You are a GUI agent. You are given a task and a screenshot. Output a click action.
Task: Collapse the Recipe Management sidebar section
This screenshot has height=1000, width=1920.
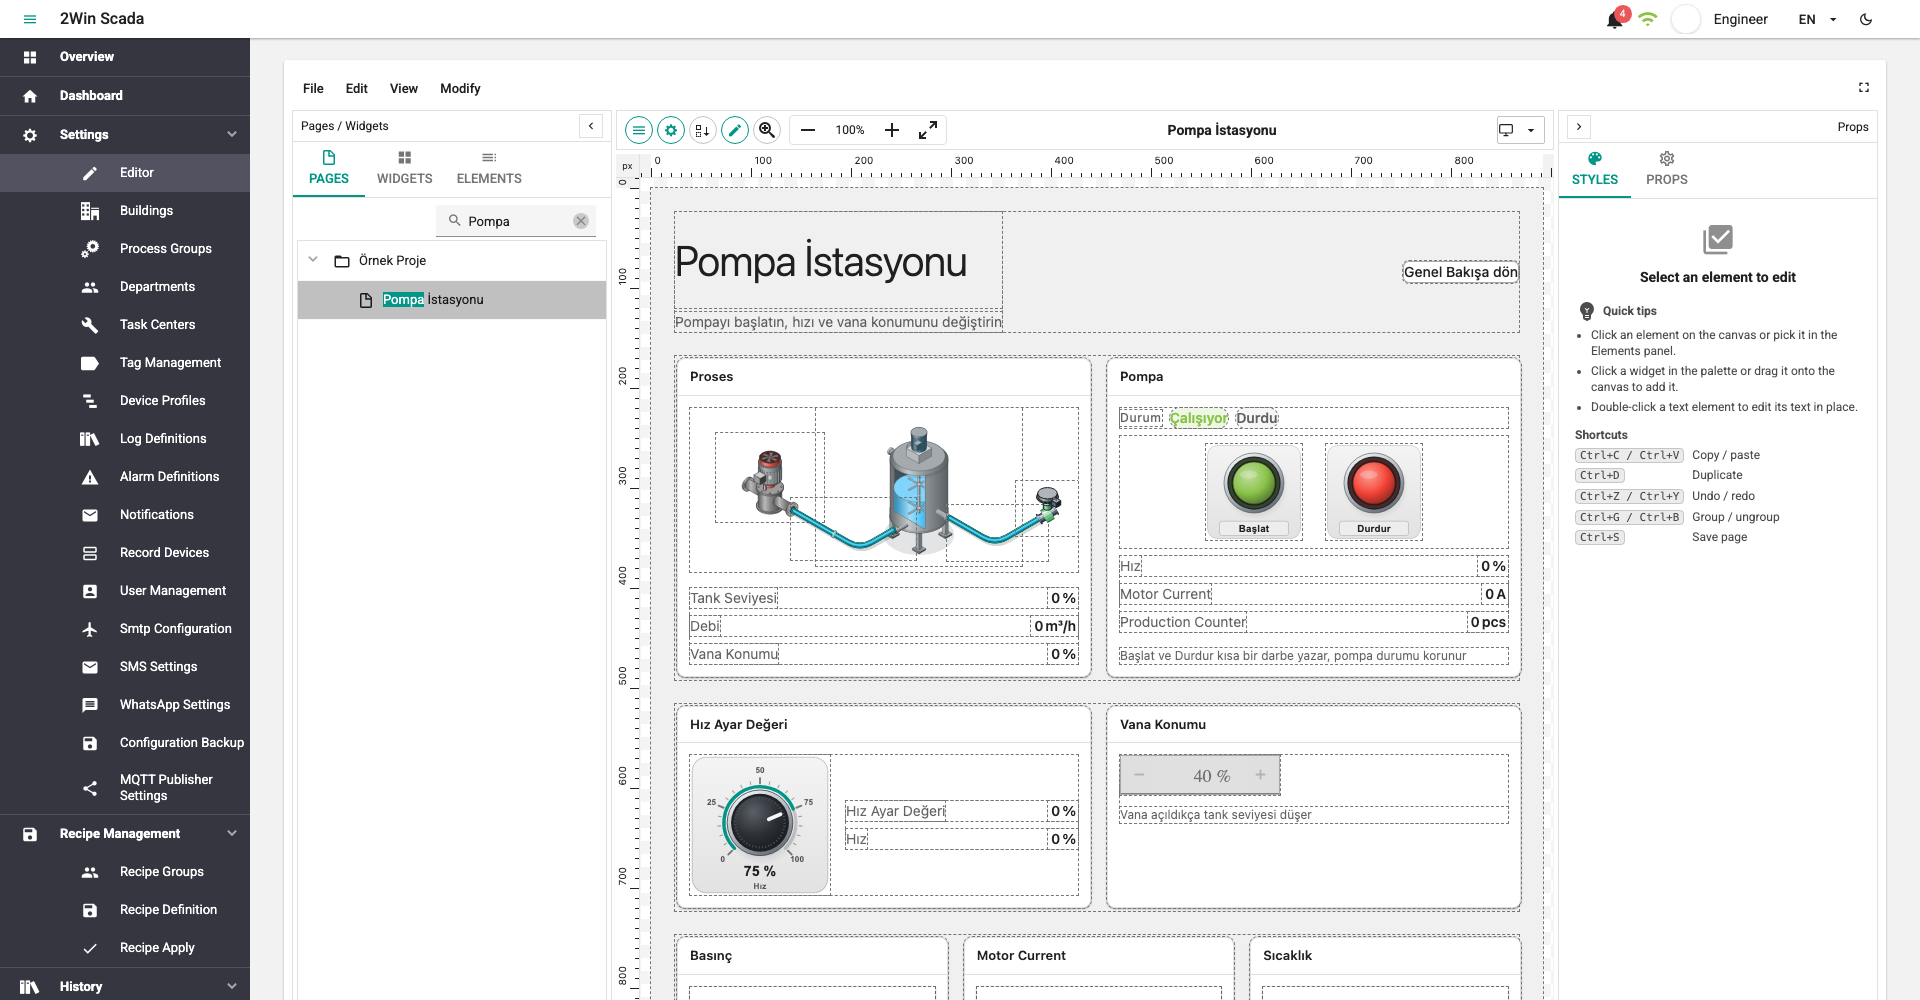(232, 833)
